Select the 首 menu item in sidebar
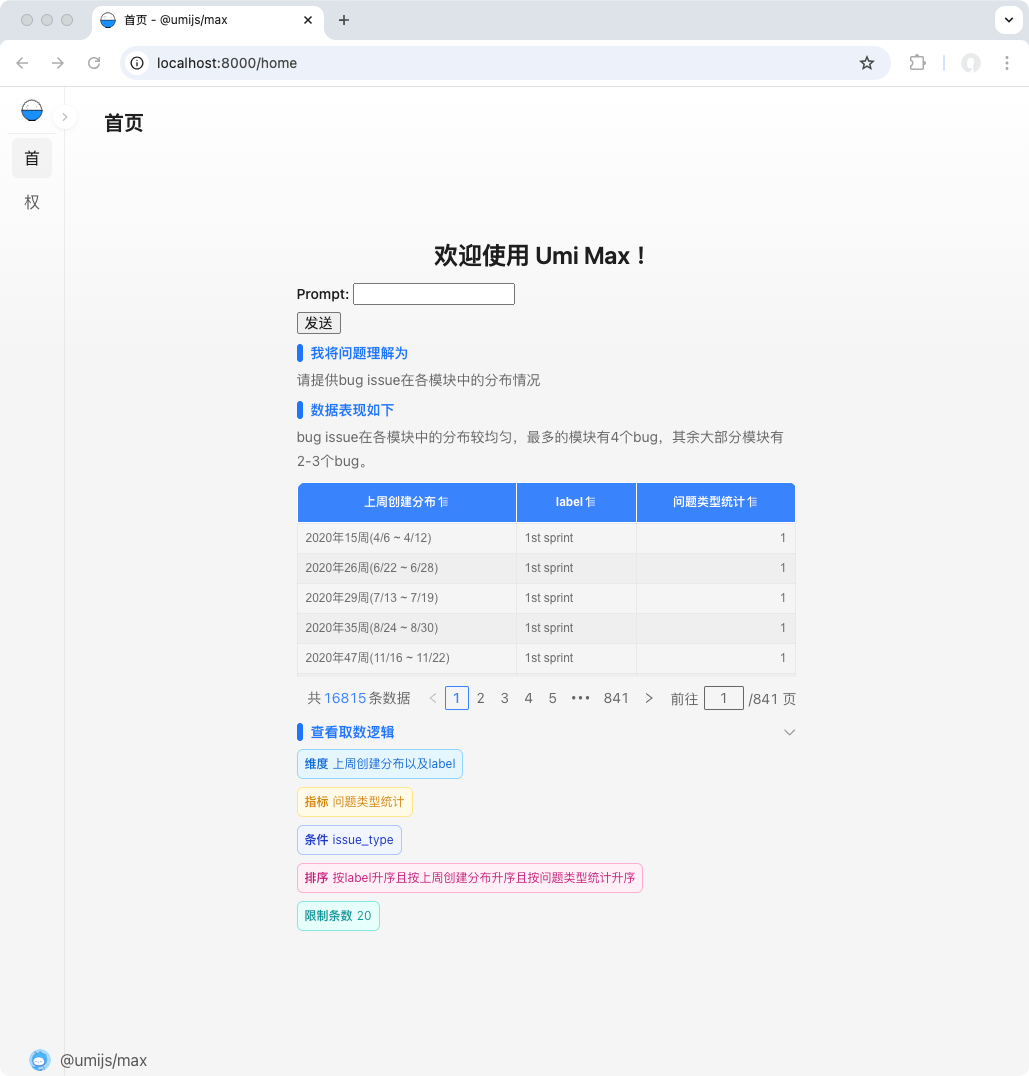The image size is (1029, 1076). (x=32, y=158)
